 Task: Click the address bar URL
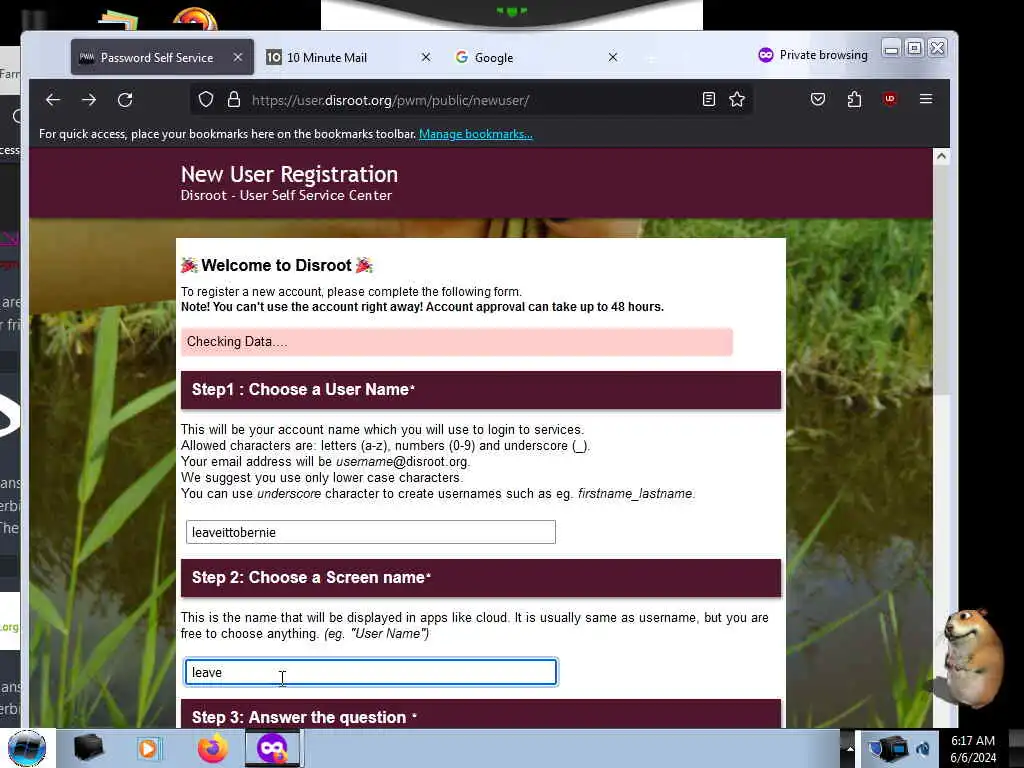(391, 101)
